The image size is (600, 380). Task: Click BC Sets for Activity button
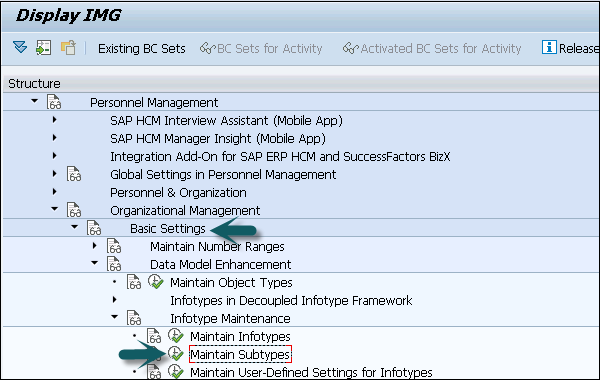pos(261,49)
